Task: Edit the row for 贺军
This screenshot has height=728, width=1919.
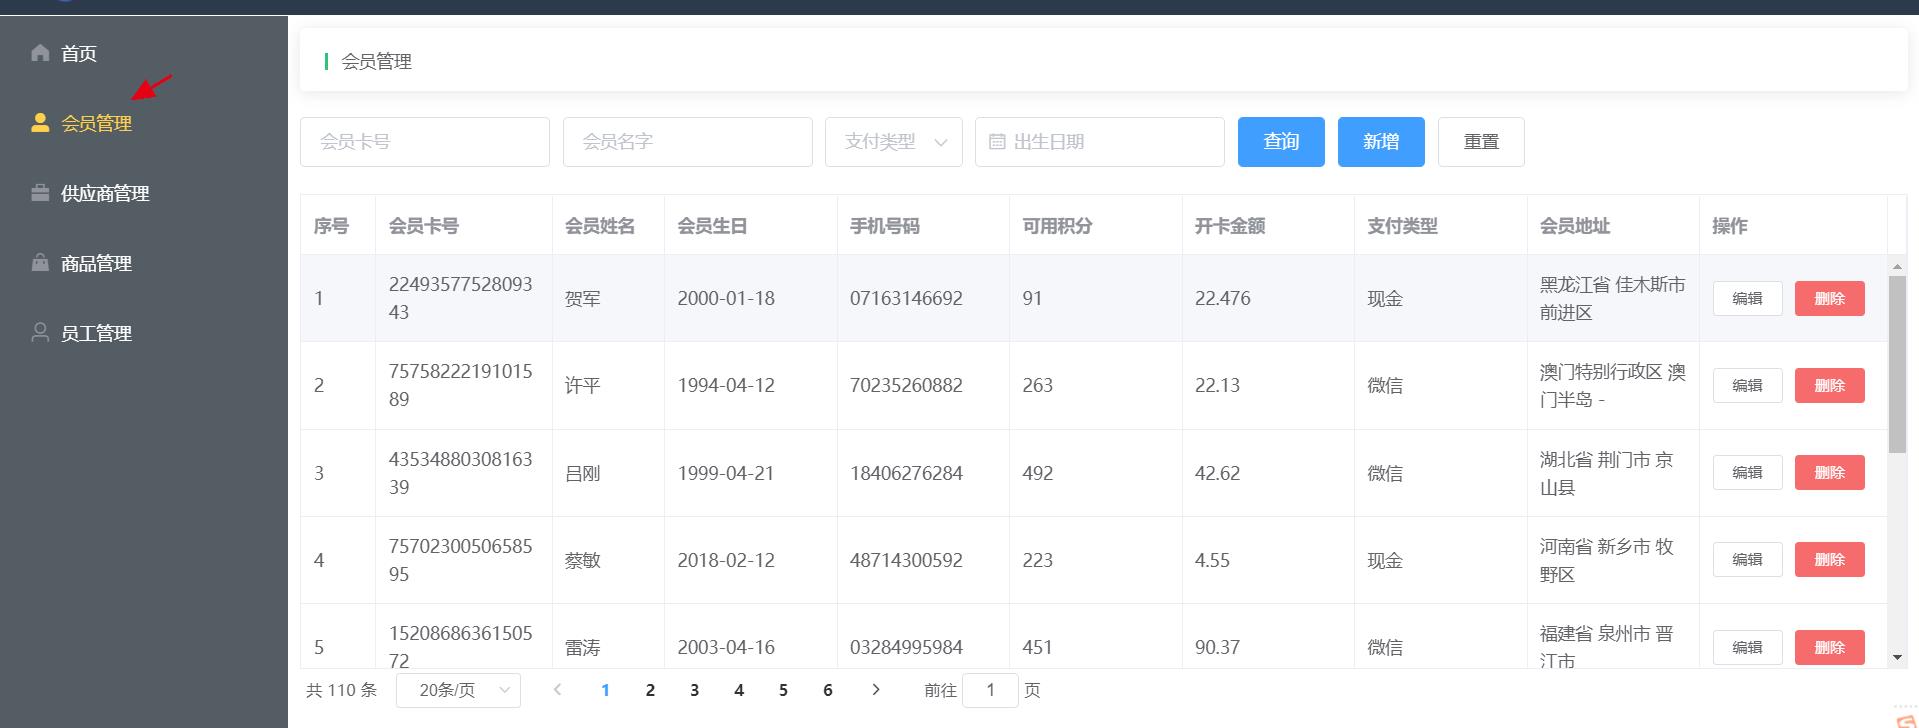Action: pos(1747,298)
